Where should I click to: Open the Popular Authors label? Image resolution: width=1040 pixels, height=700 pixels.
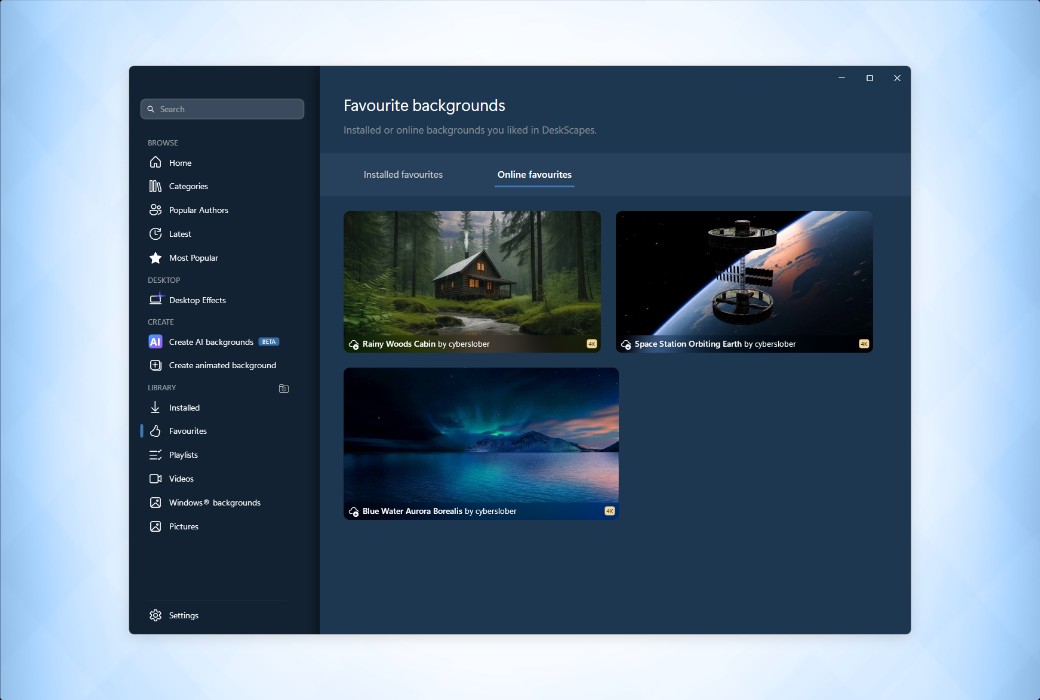click(x=198, y=210)
